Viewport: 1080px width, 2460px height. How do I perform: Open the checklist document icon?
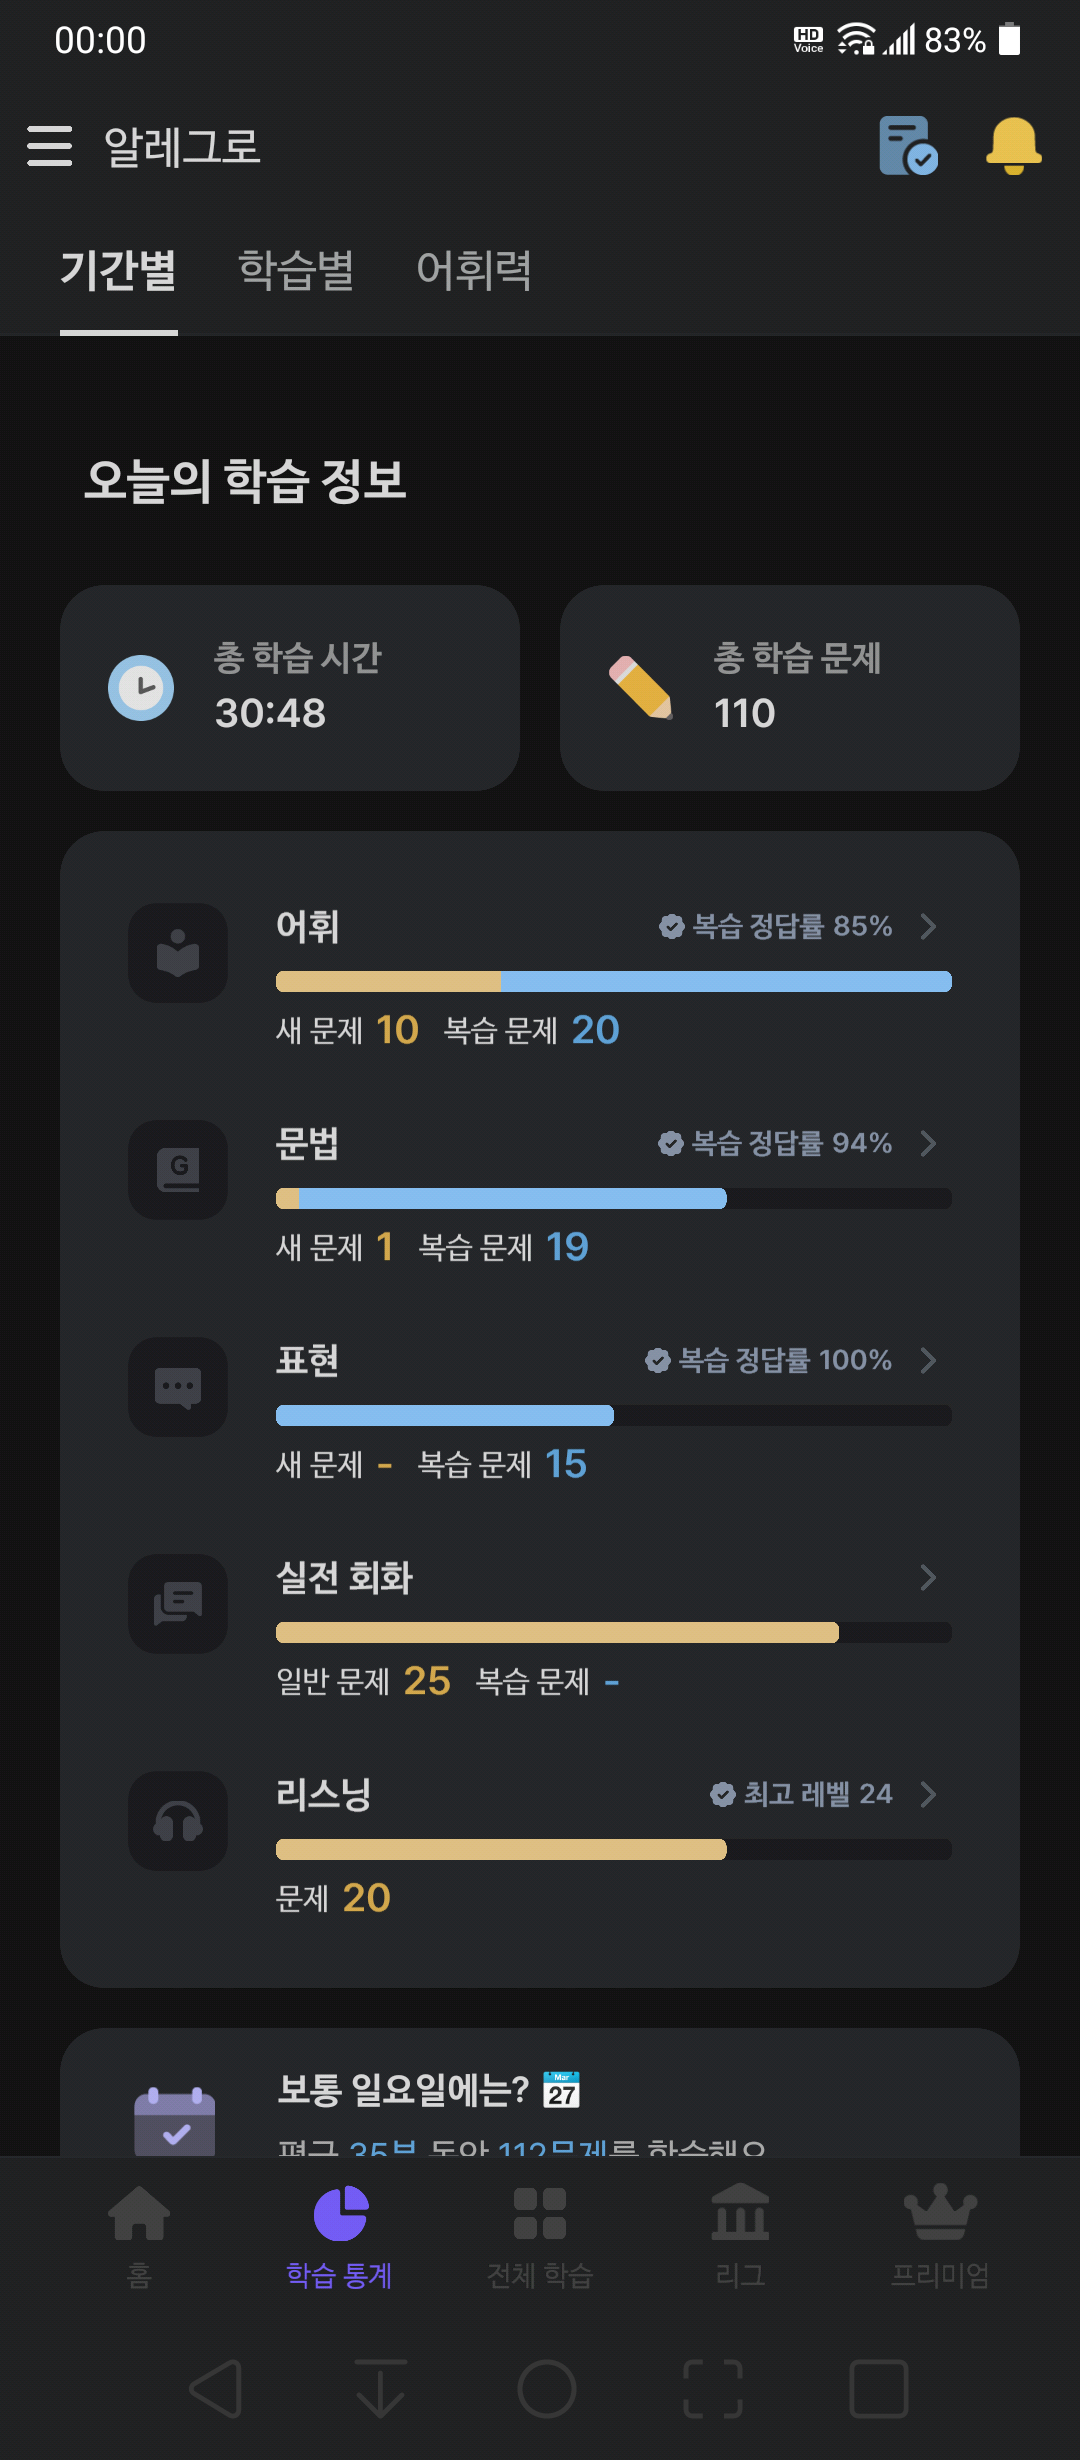908,146
